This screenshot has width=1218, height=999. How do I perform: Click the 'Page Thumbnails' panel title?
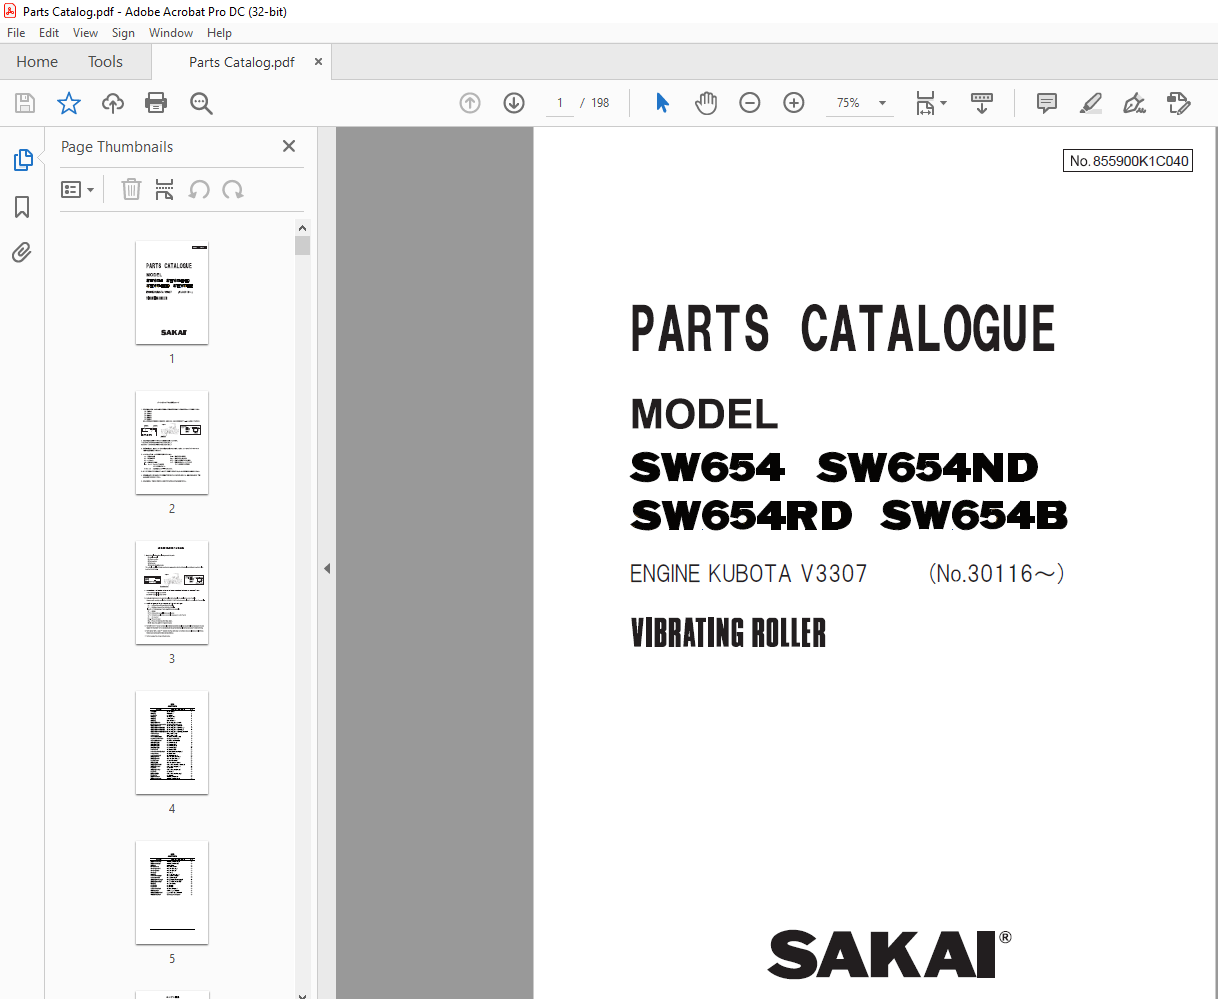click(x=117, y=146)
